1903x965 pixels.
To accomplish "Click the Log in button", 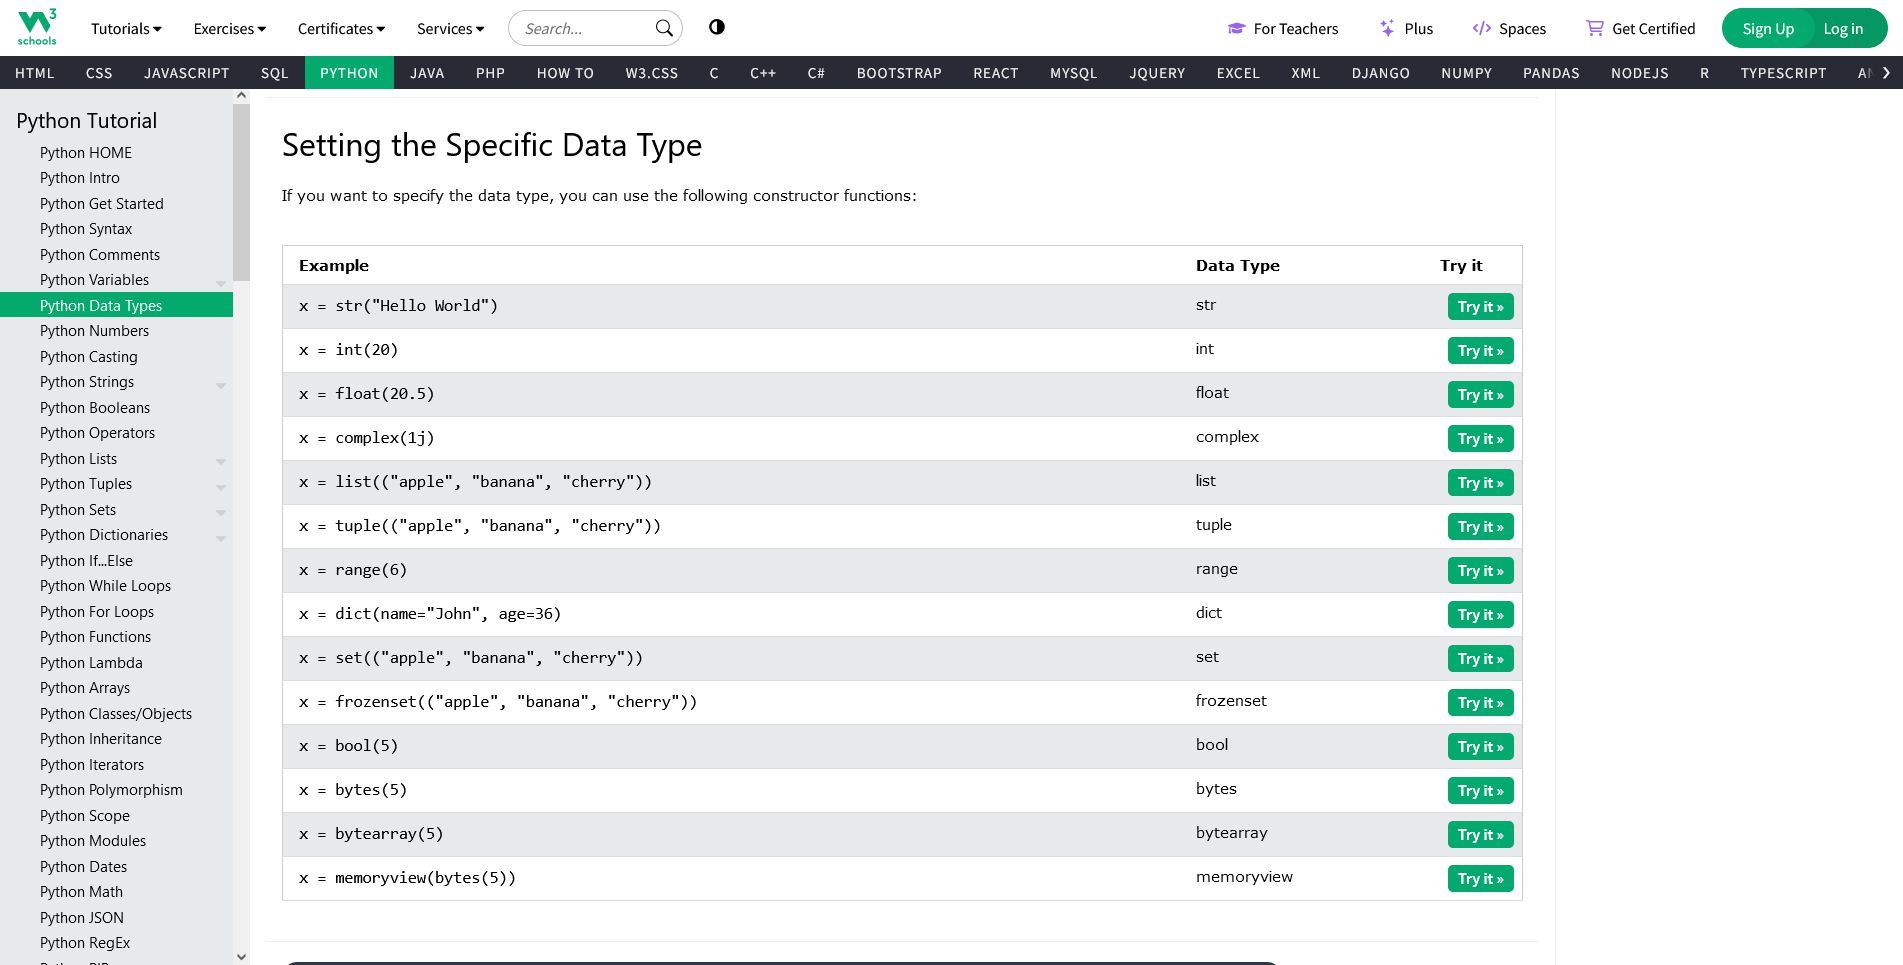I will point(1843,28).
